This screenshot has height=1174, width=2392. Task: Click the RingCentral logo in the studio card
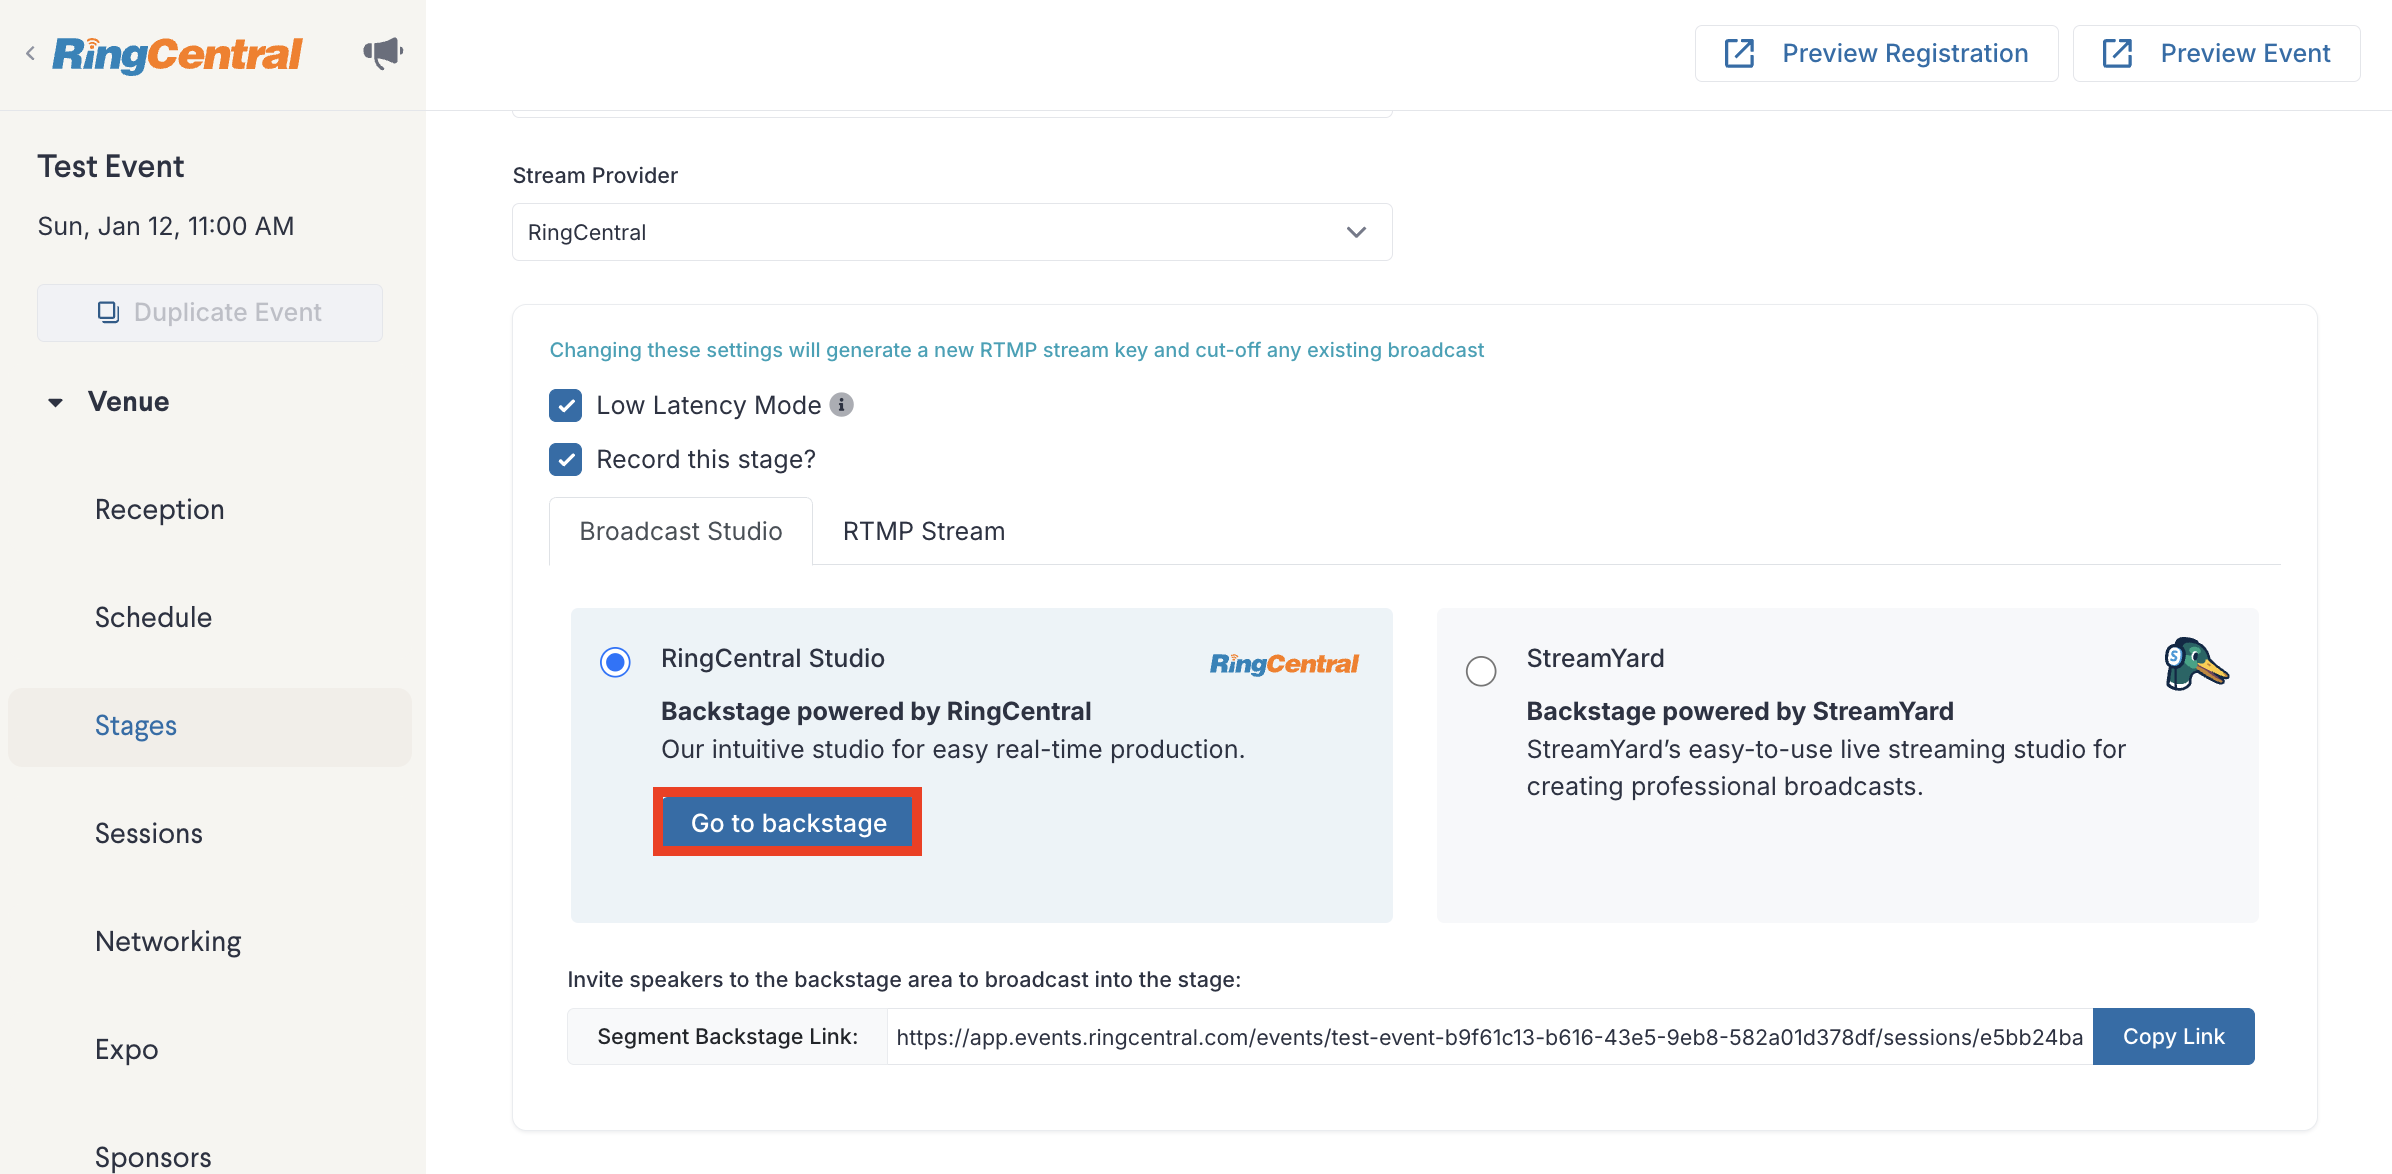pos(1284,664)
